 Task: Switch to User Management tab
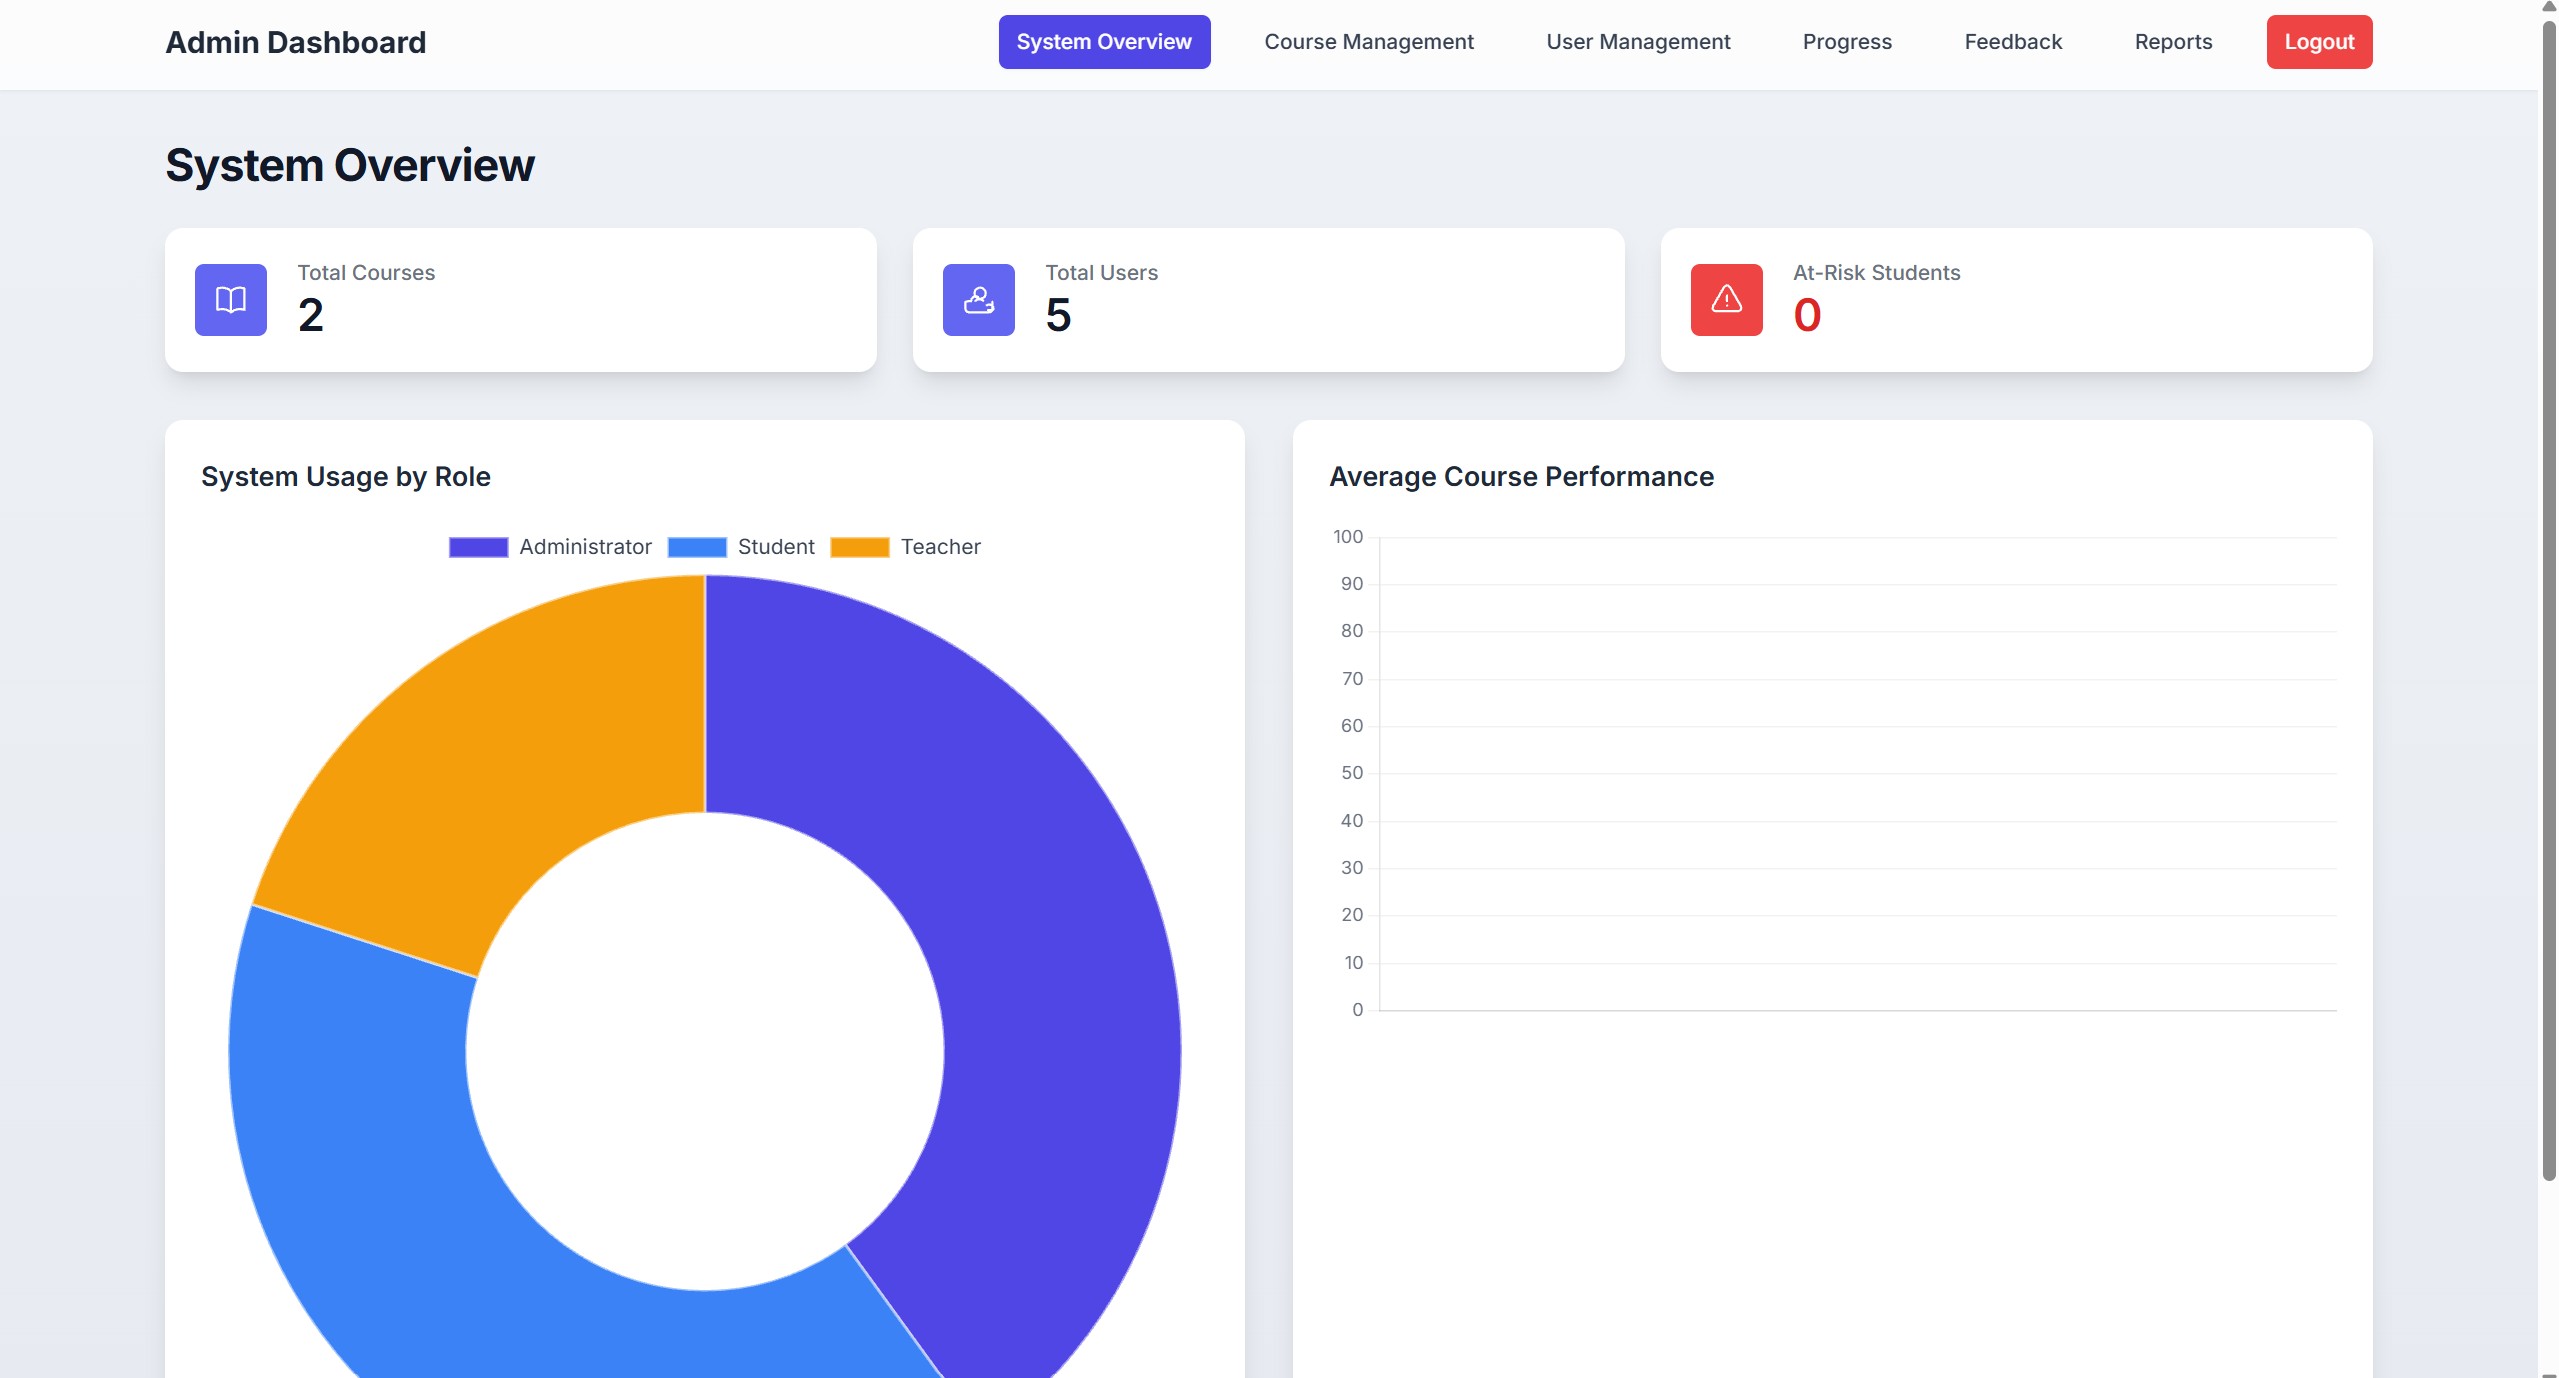(1637, 42)
